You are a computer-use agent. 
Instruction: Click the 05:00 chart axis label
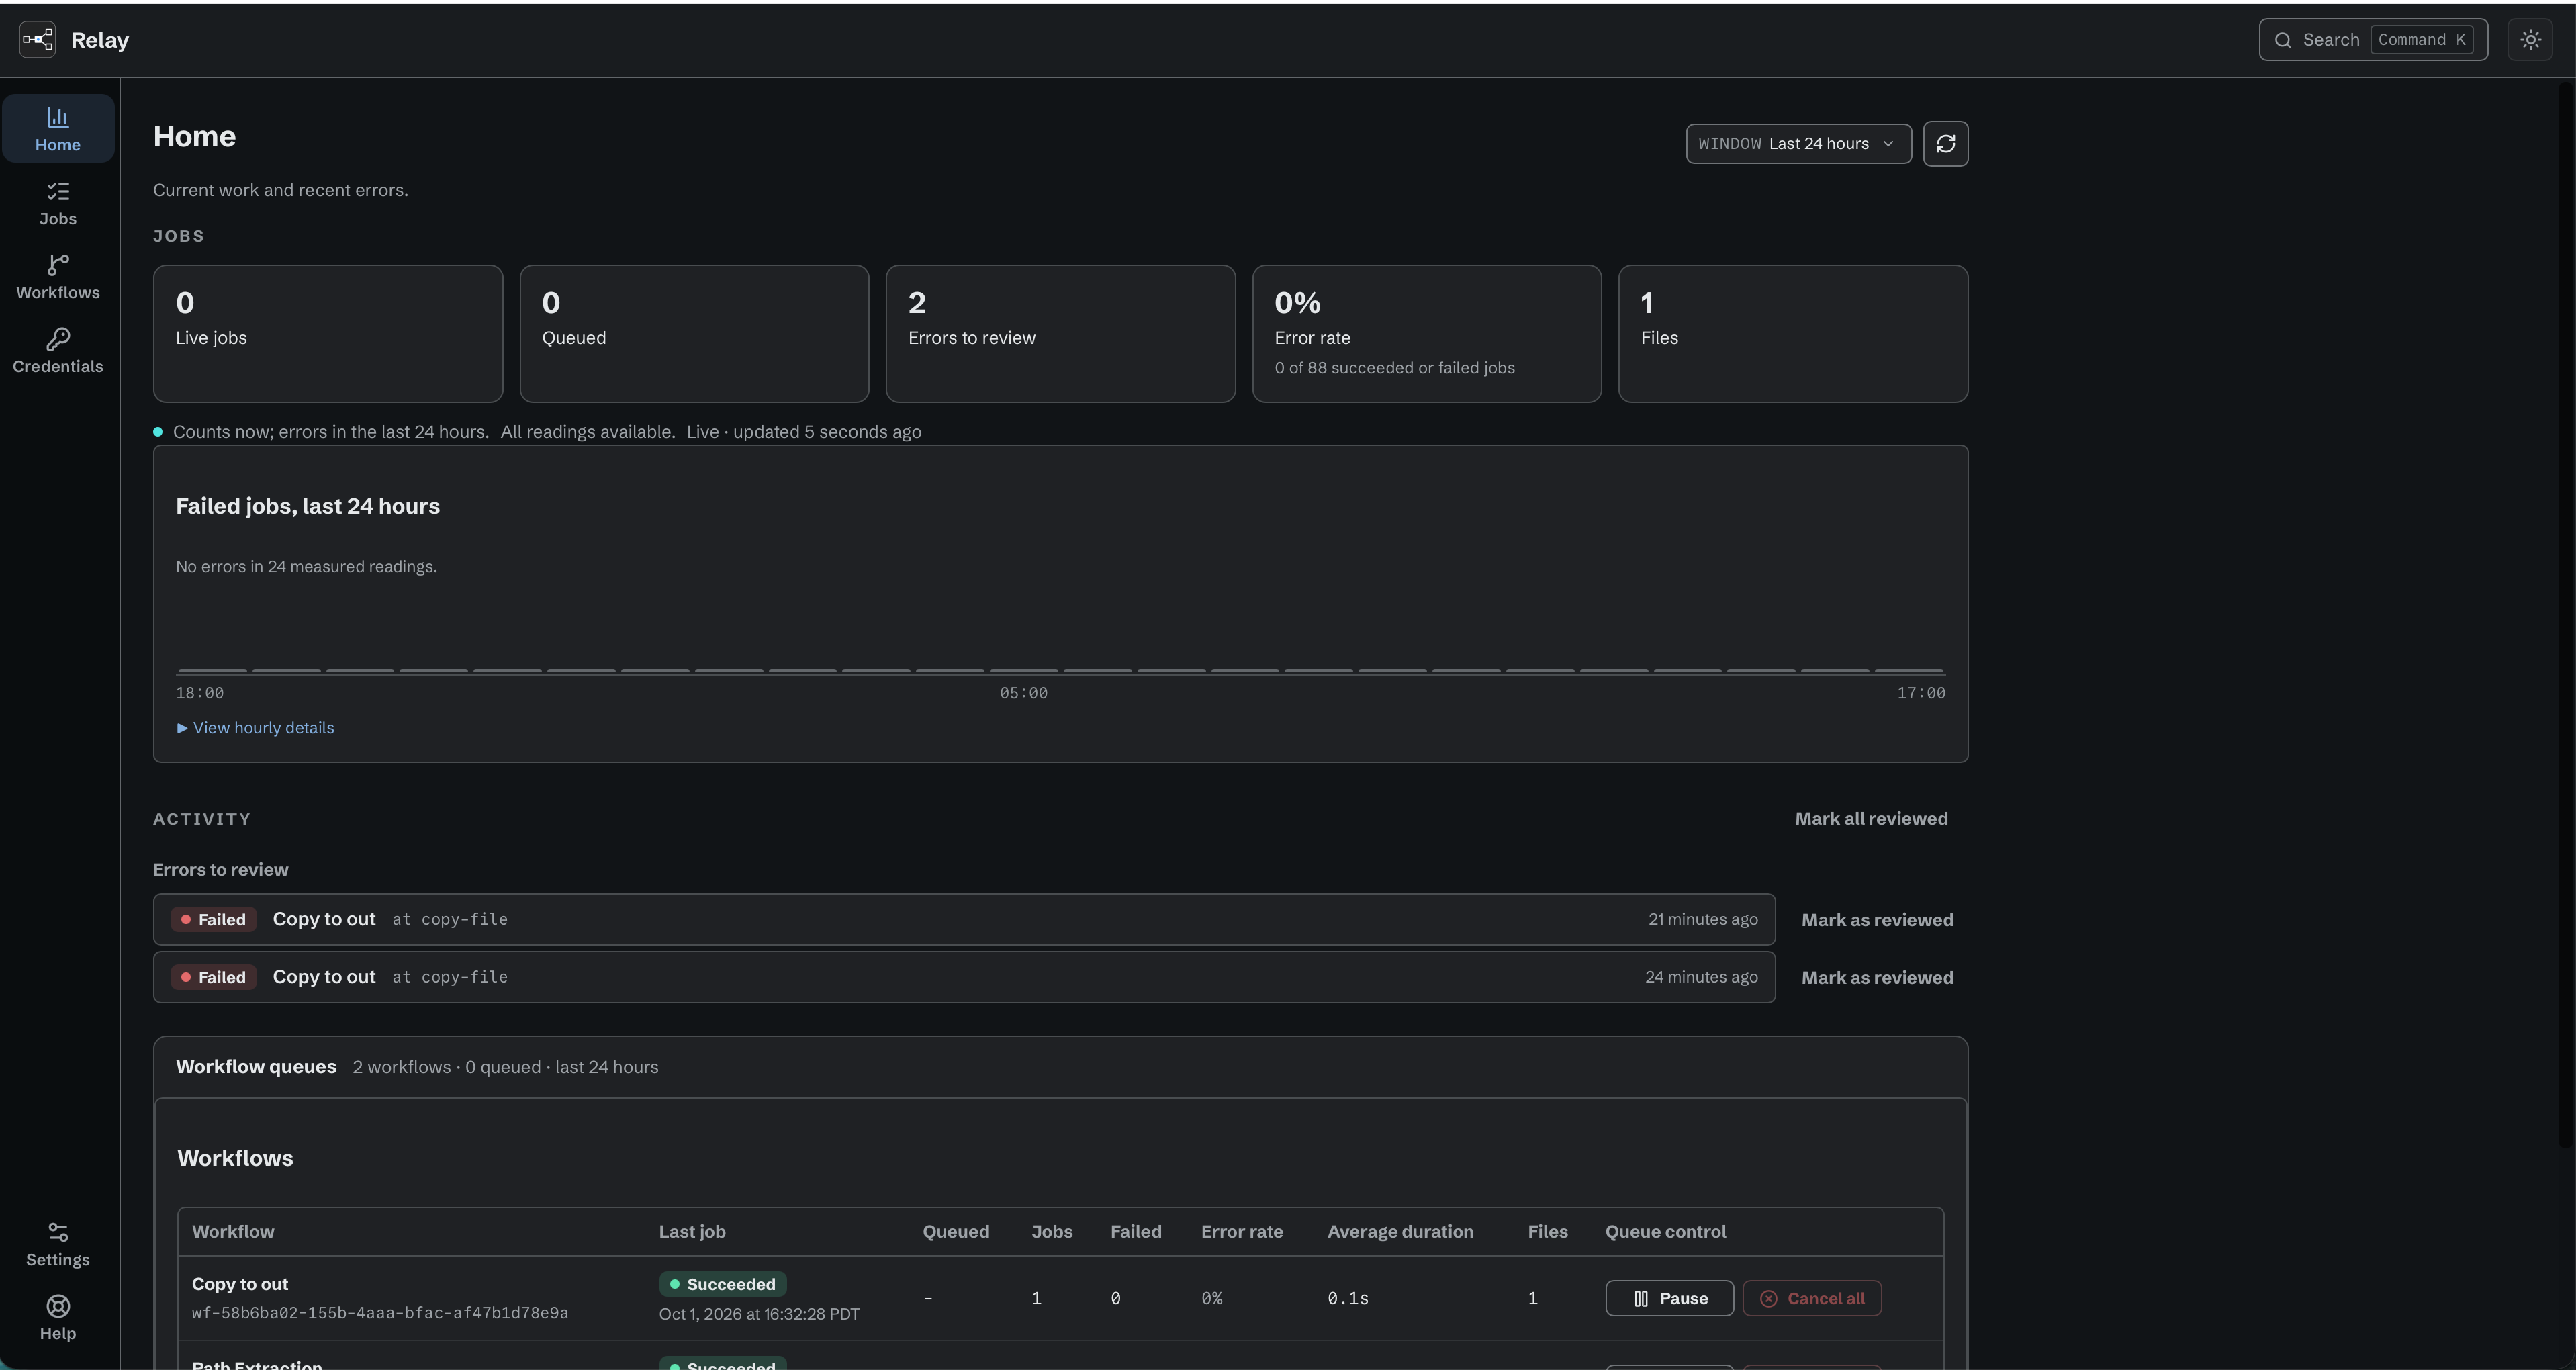pos(1024,693)
